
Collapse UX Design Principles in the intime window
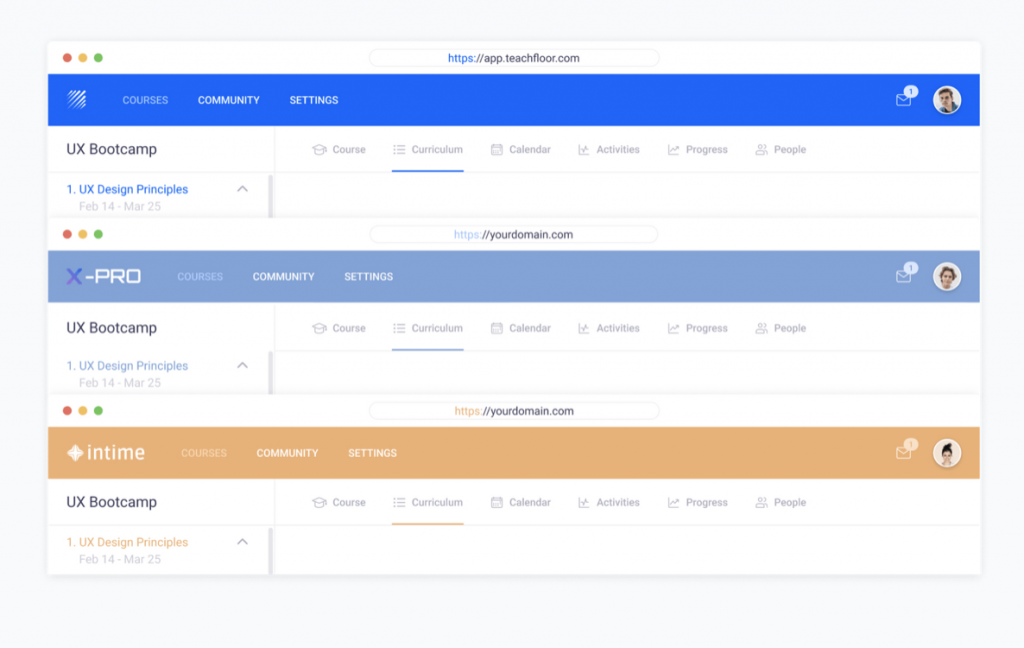(x=242, y=542)
